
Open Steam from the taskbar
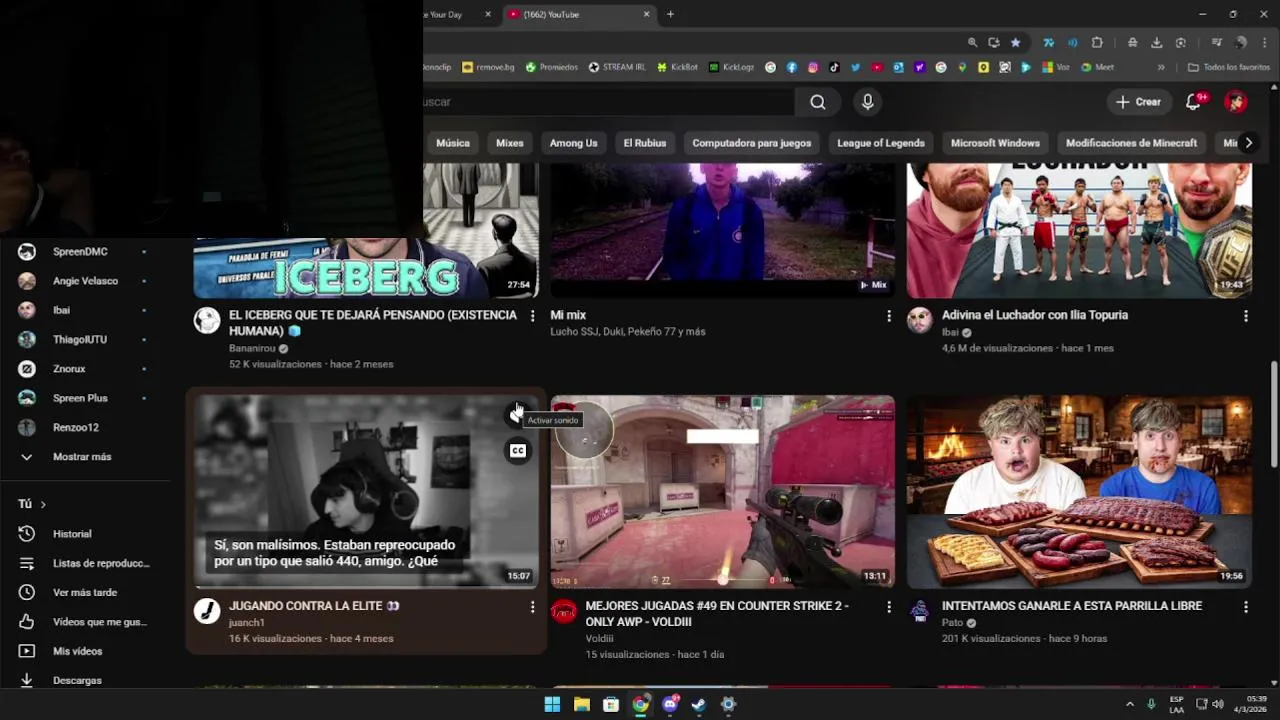tap(699, 704)
